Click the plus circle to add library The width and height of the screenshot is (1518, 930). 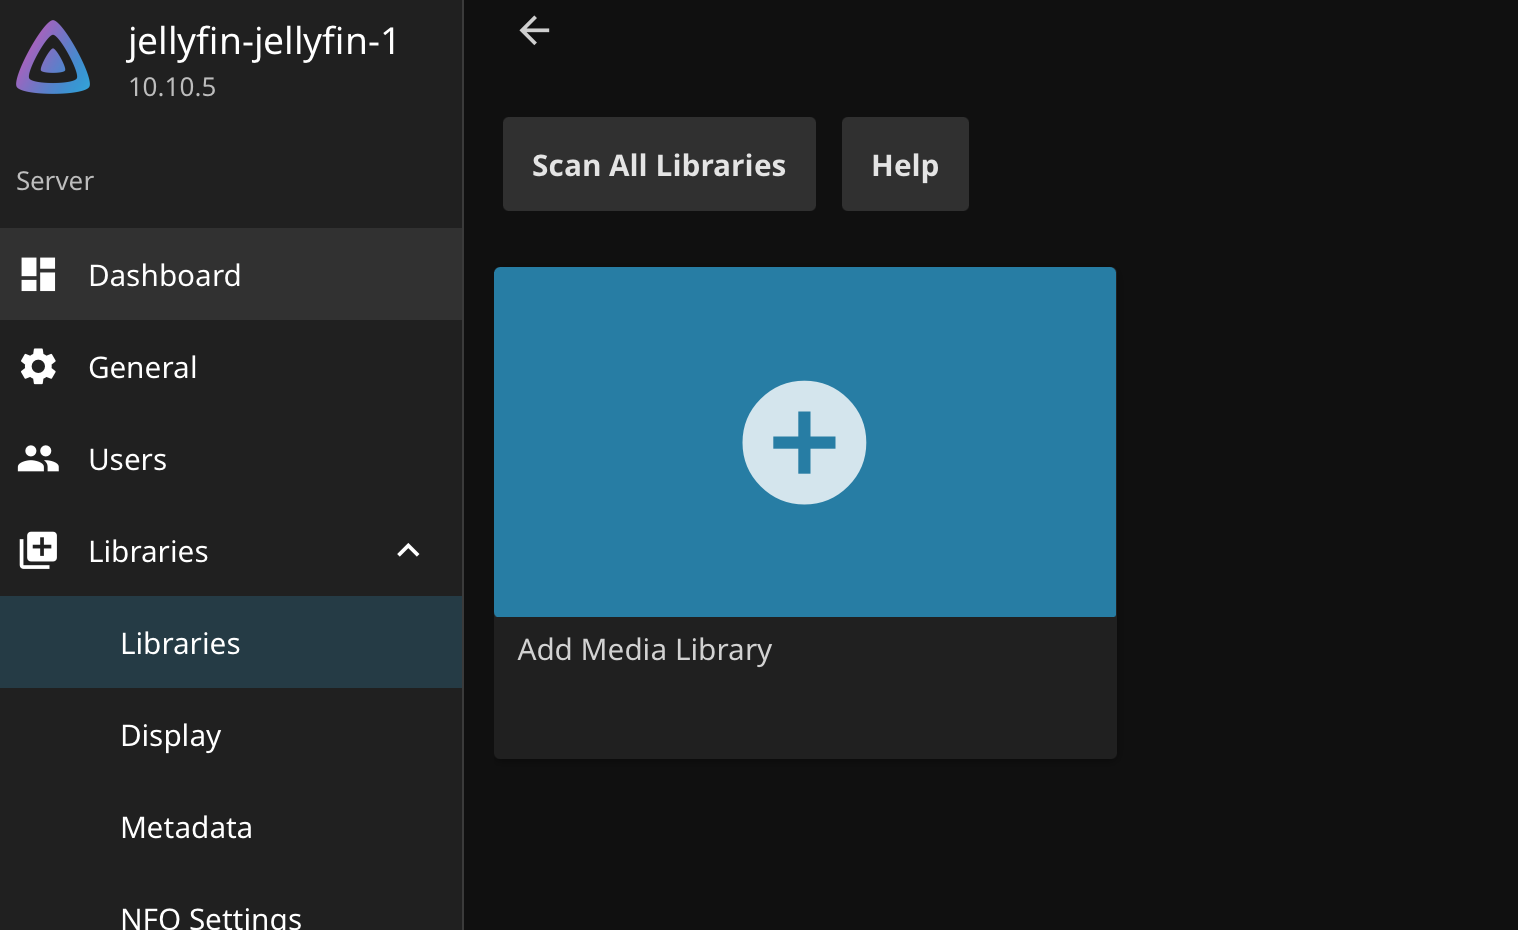coord(804,442)
